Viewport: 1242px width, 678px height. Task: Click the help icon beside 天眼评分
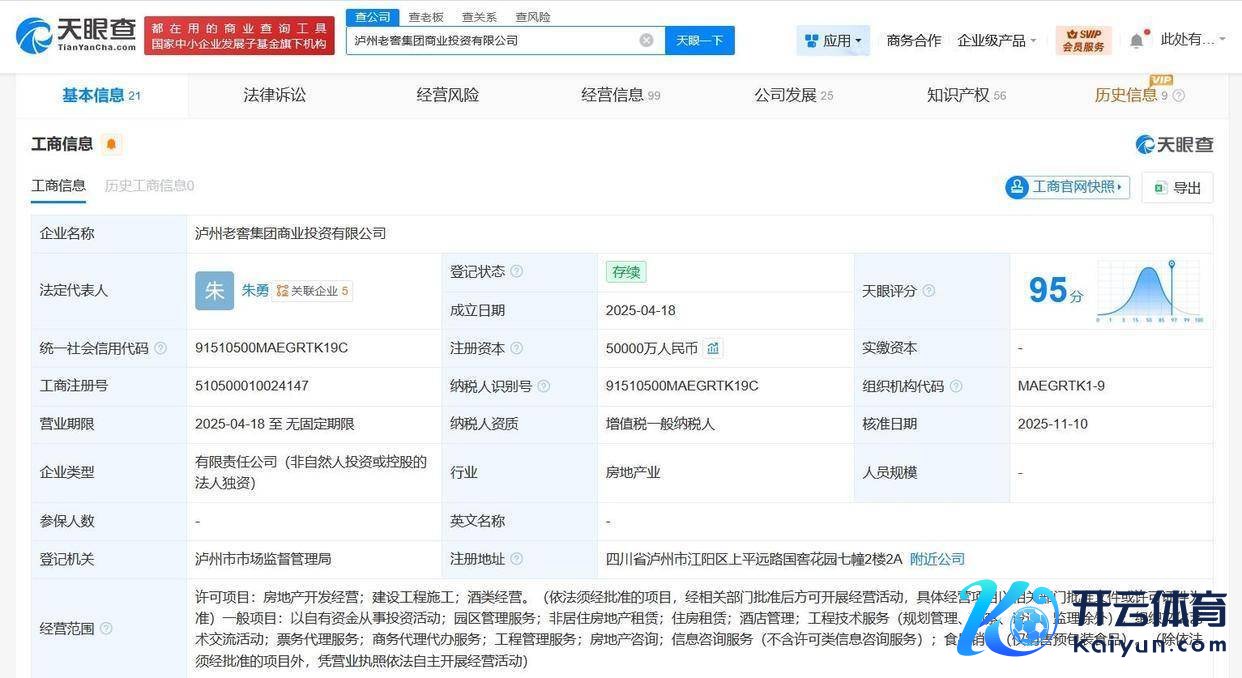point(929,291)
